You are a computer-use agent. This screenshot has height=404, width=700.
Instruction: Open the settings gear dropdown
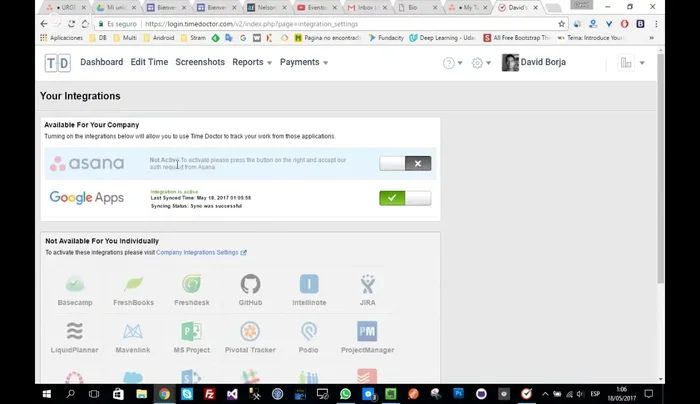click(481, 63)
